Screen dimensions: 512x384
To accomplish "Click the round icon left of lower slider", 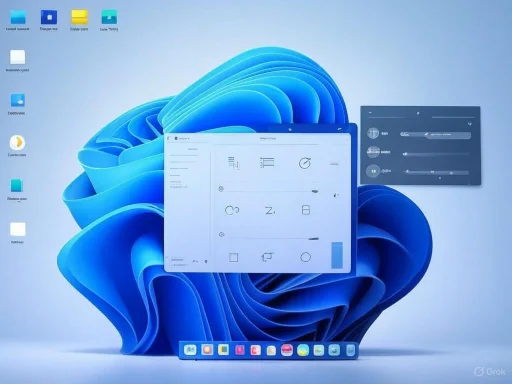I will [x=221, y=235].
